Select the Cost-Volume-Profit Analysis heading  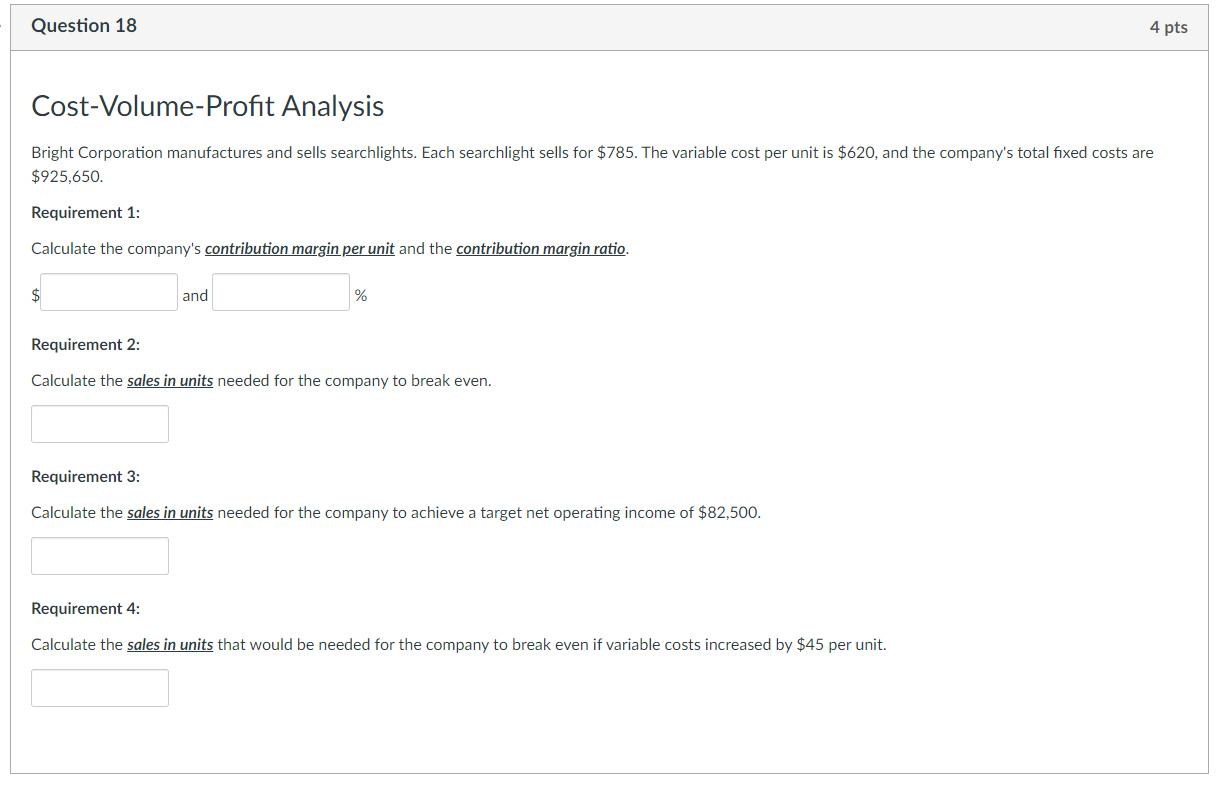[207, 105]
